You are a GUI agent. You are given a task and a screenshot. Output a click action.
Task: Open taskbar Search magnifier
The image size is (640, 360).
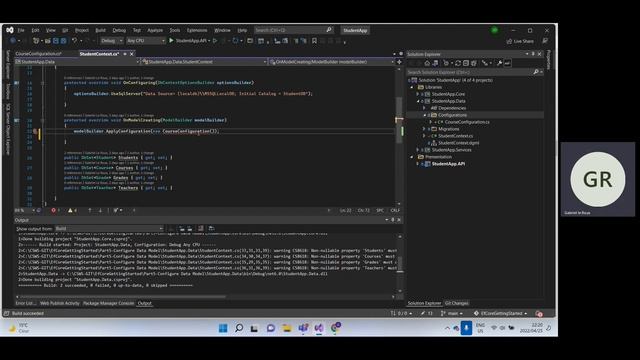click(x=239, y=328)
